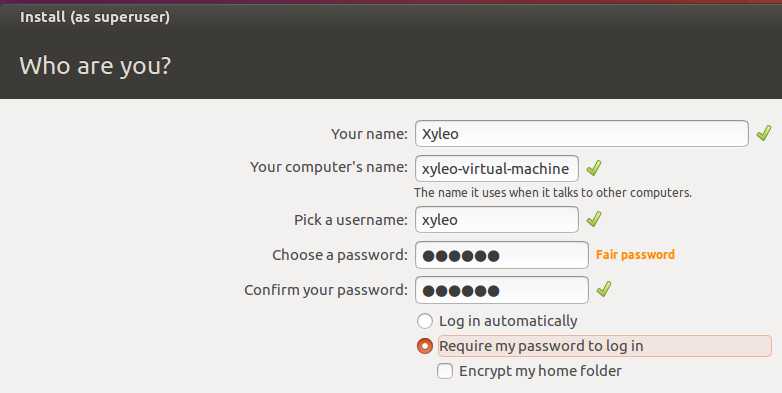
Task: Click the Your name: label
Action: (x=369, y=134)
